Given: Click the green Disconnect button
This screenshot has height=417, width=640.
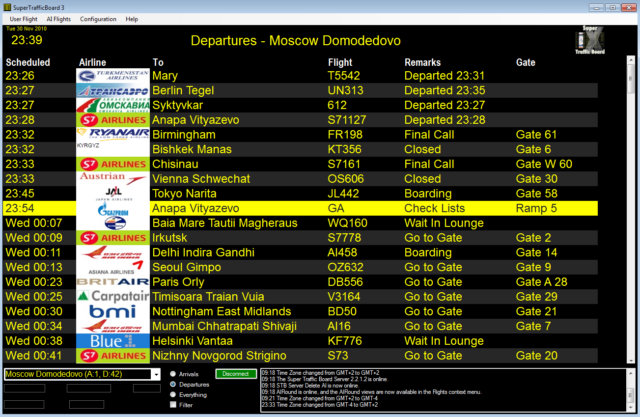Looking at the screenshot, I should (236, 374).
